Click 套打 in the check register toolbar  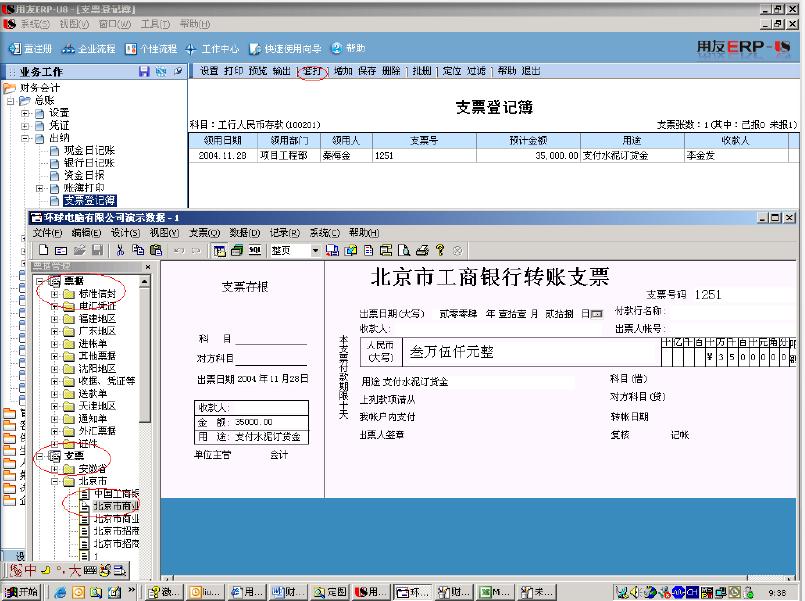tap(312, 71)
